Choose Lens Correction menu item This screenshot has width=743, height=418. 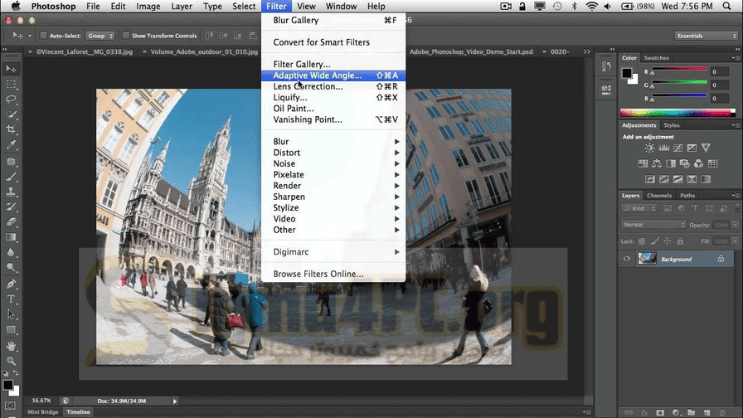point(333,86)
